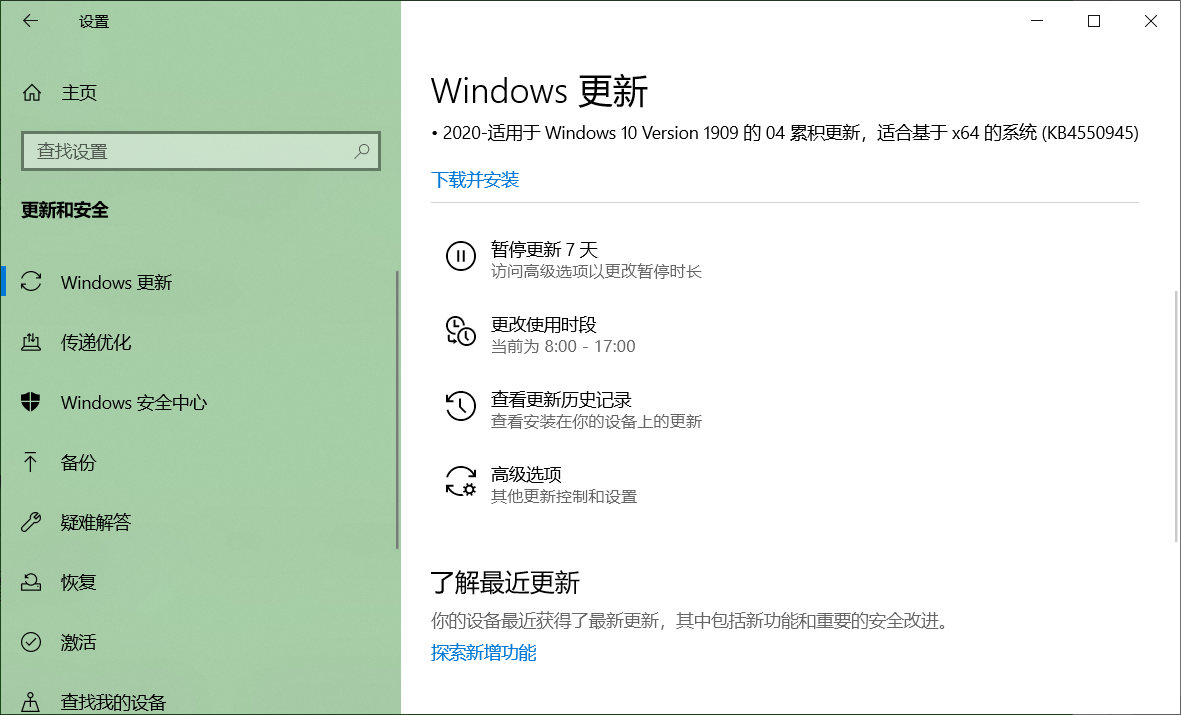Click the KB4550945 update description text
Viewport: 1181px width, 715px height.
785,133
